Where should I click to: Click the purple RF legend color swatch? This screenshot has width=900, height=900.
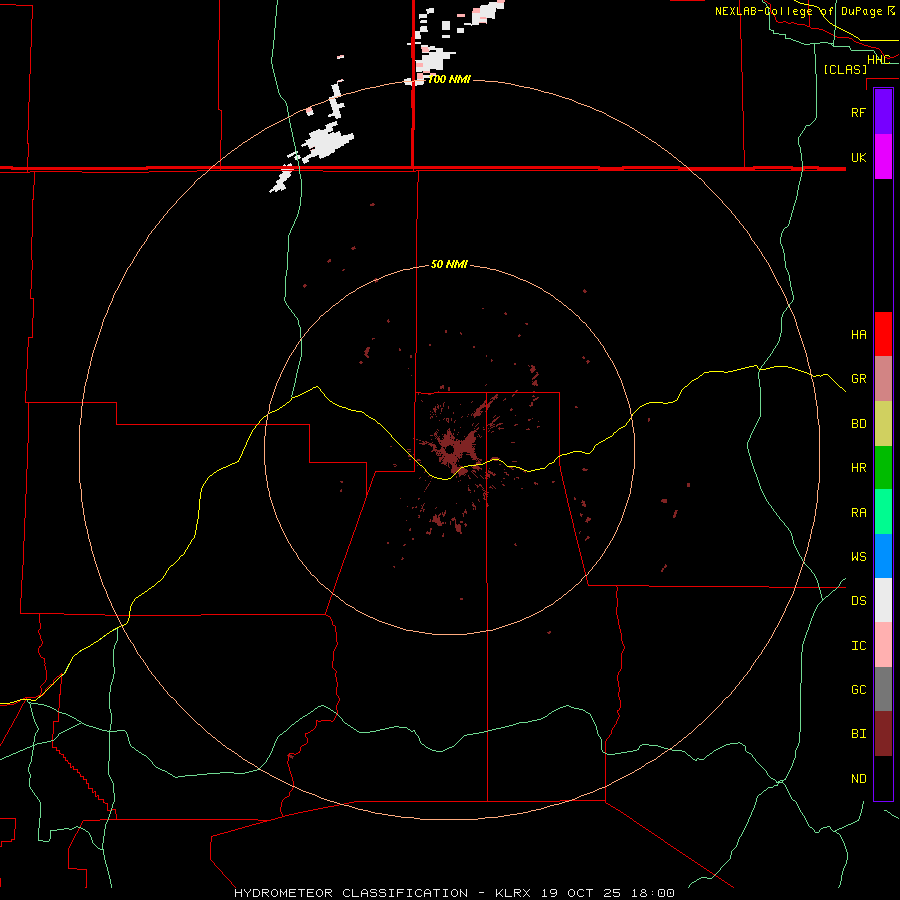[883, 111]
